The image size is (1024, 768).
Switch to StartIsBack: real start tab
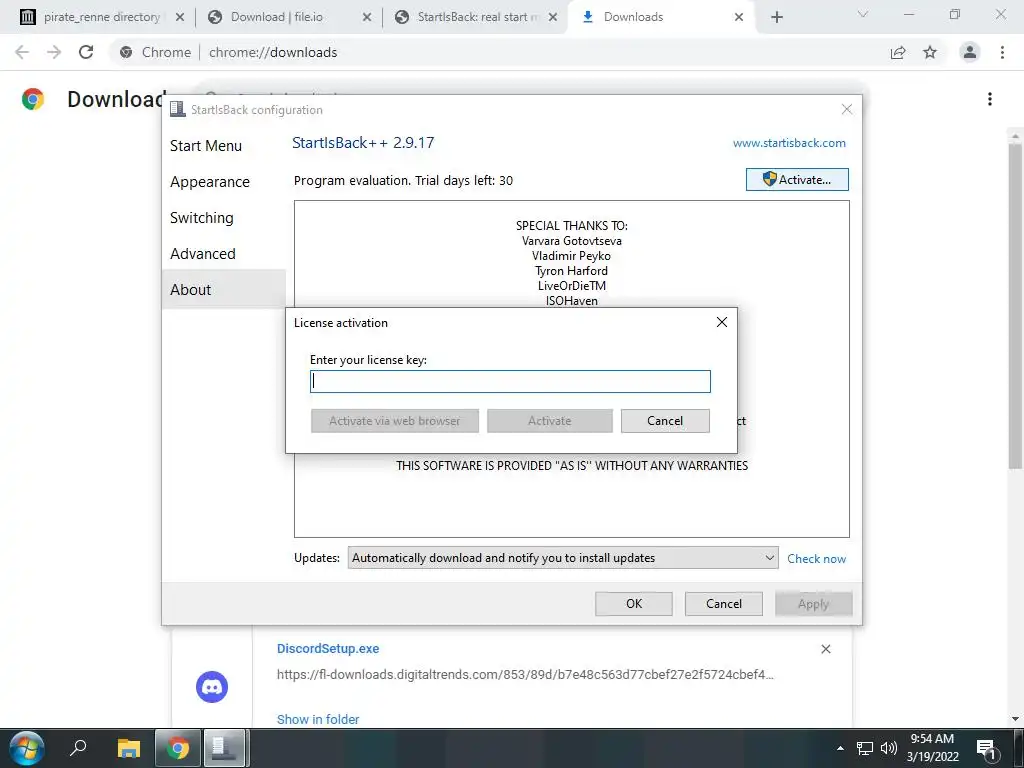[x=476, y=17]
